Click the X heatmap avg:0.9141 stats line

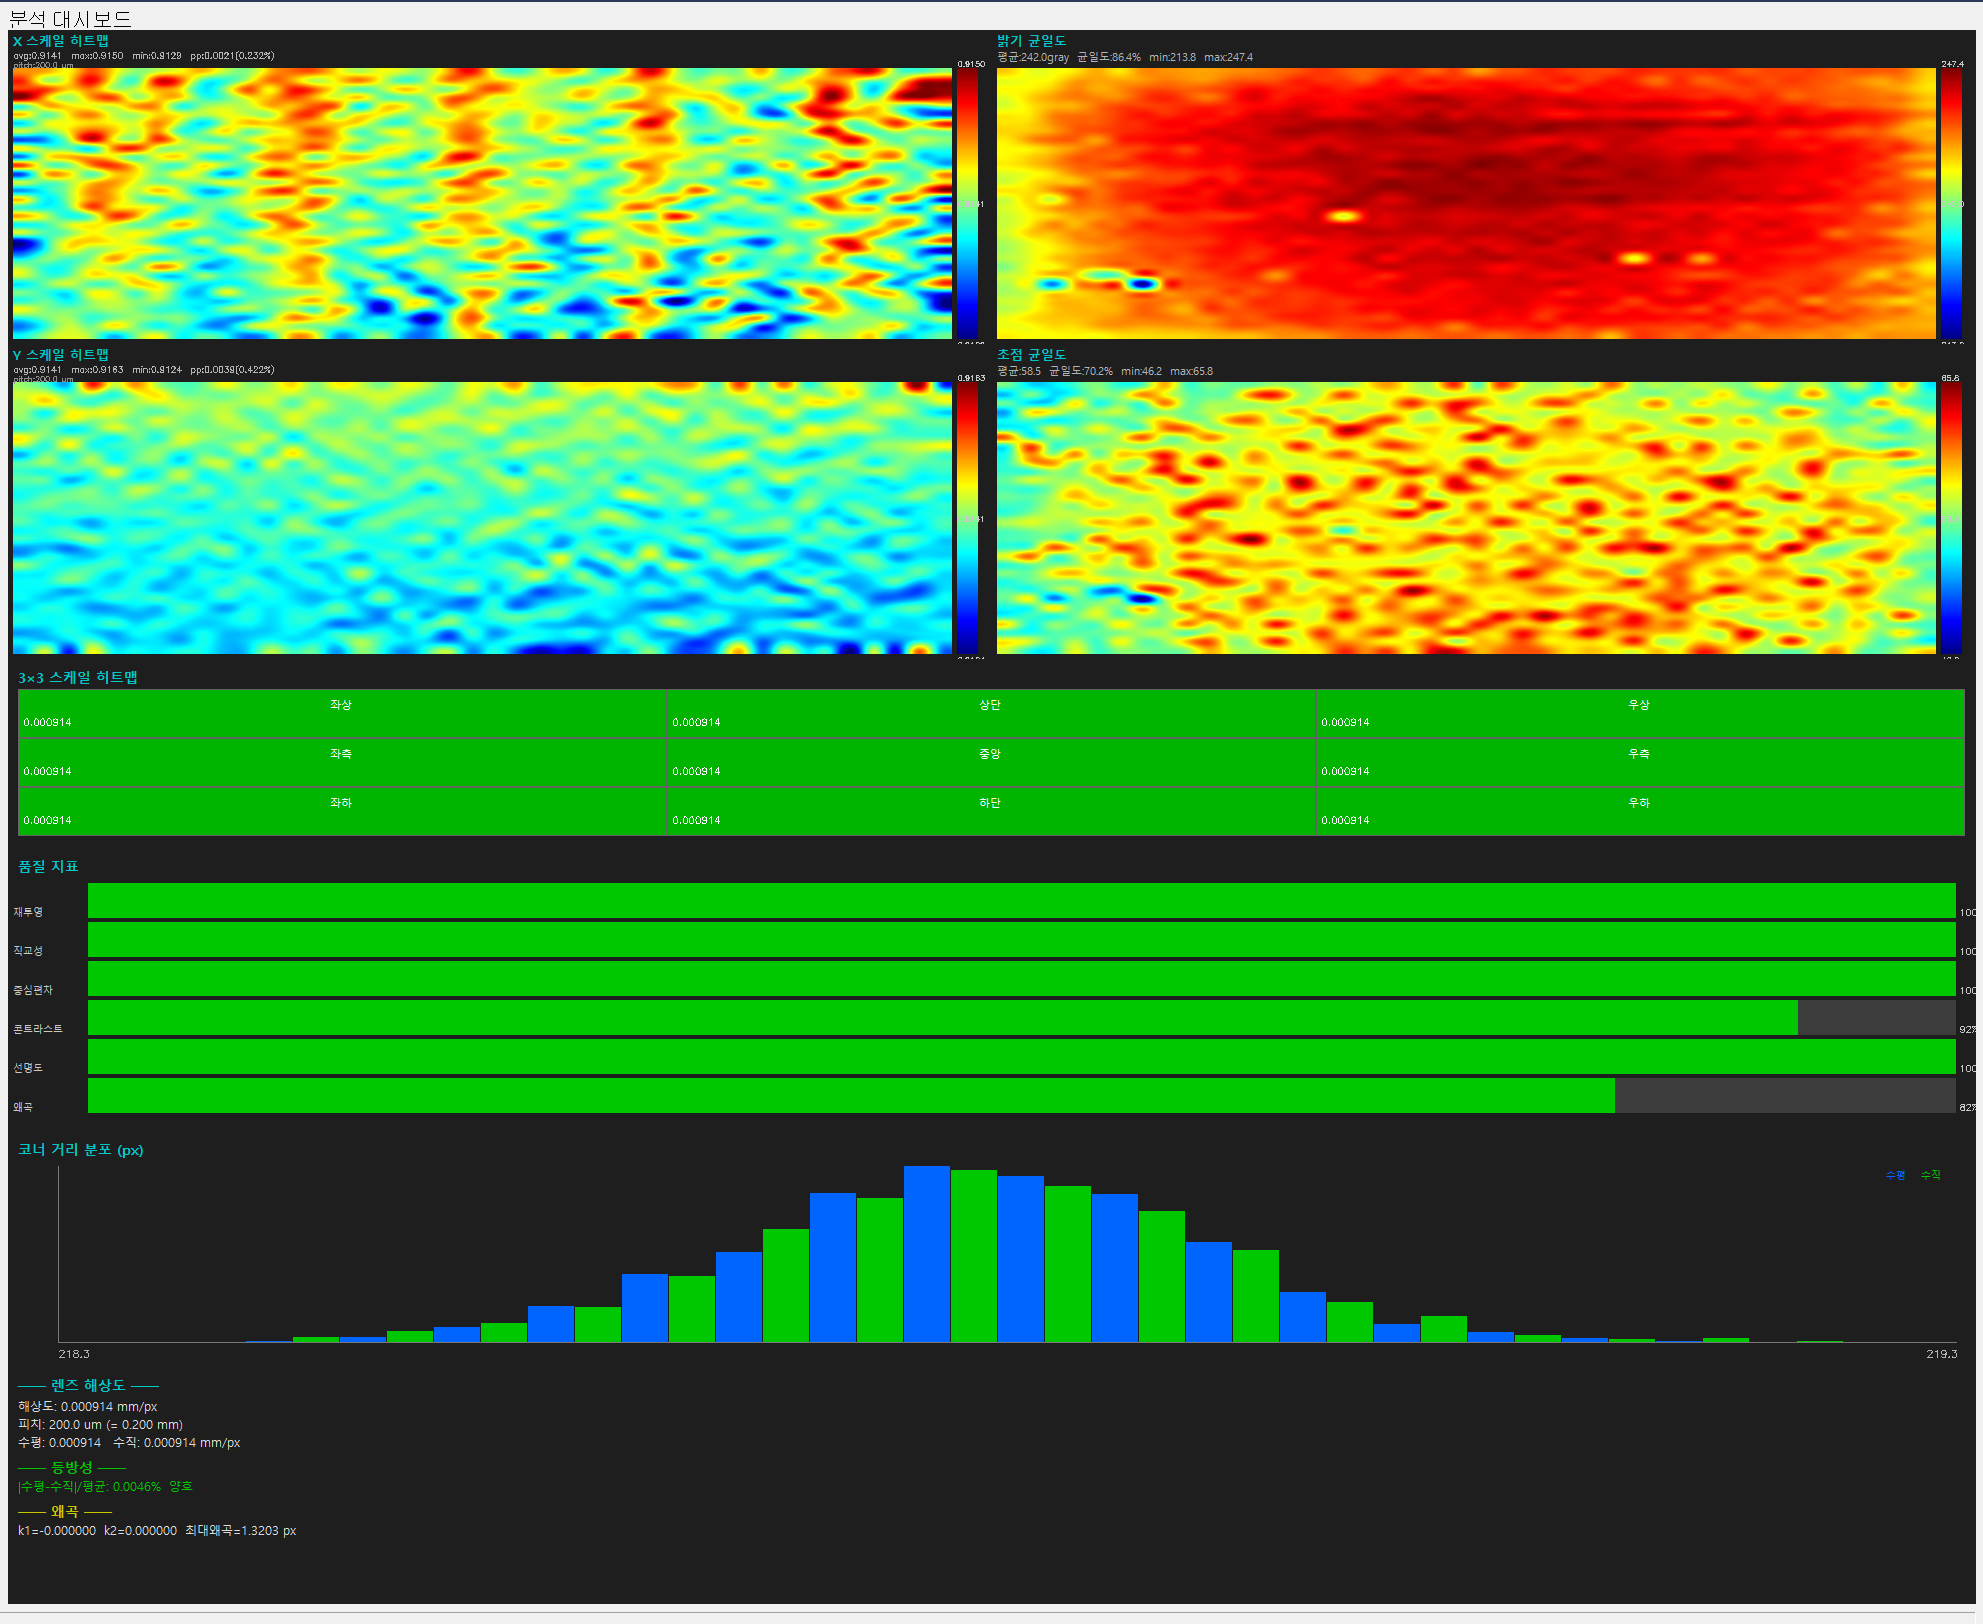click(144, 56)
